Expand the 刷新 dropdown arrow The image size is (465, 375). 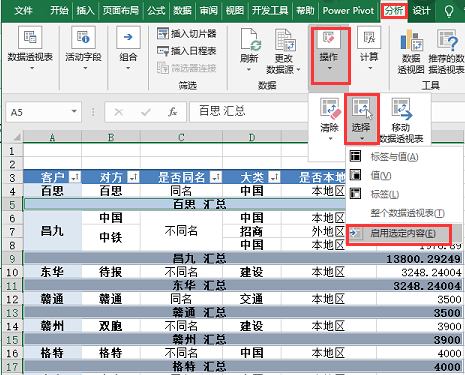[x=249, y=70]
